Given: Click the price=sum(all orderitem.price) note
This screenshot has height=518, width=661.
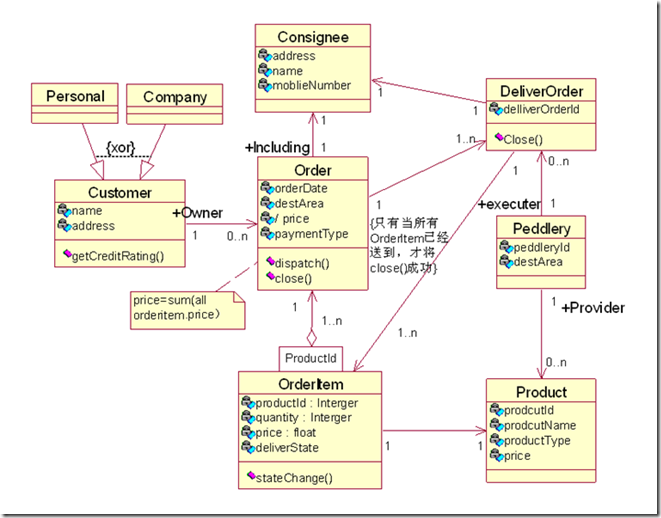Looking at the screenshot, I should (x=188, y=310).
